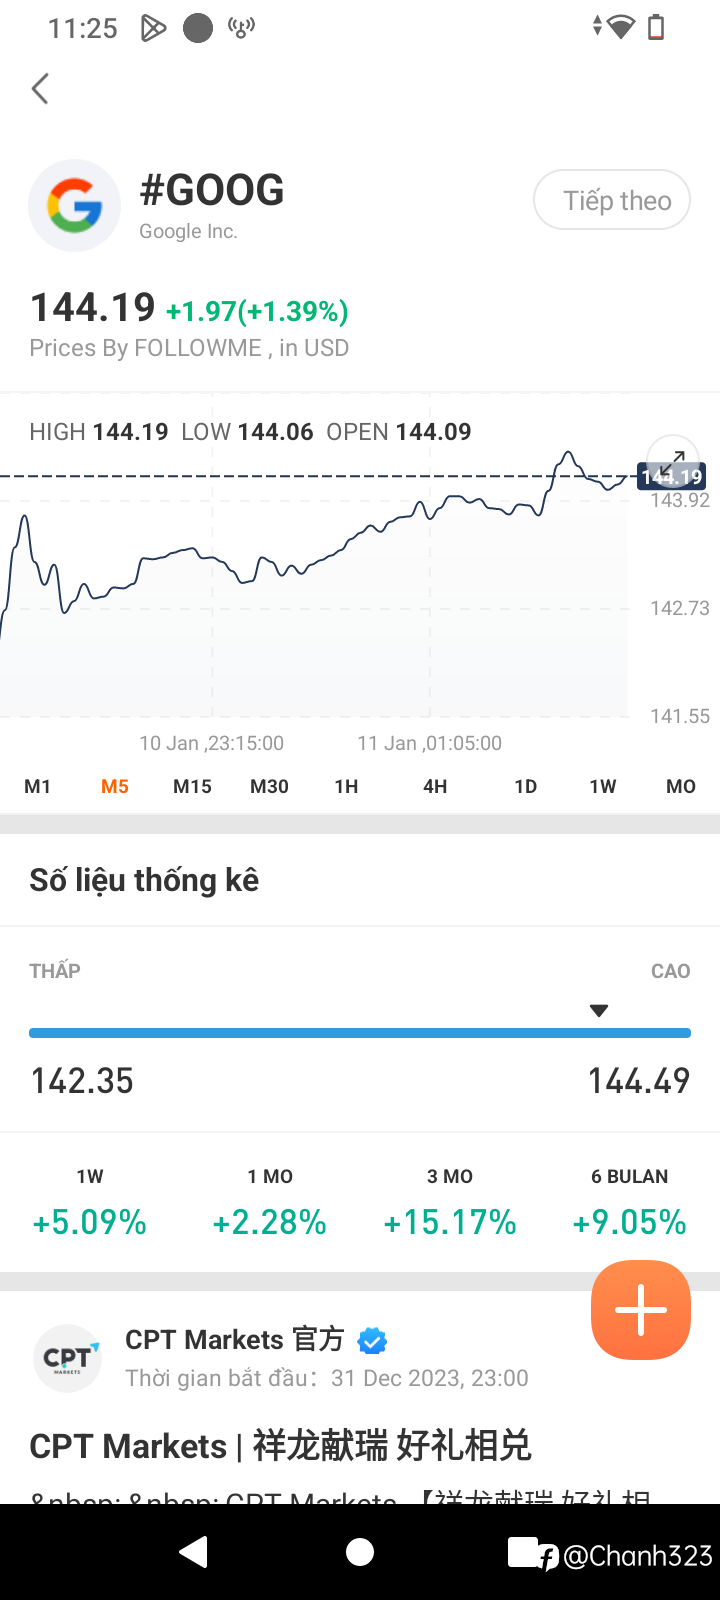
Task: Tap the blue verified badge icon
Action: tap(372, 1340)
